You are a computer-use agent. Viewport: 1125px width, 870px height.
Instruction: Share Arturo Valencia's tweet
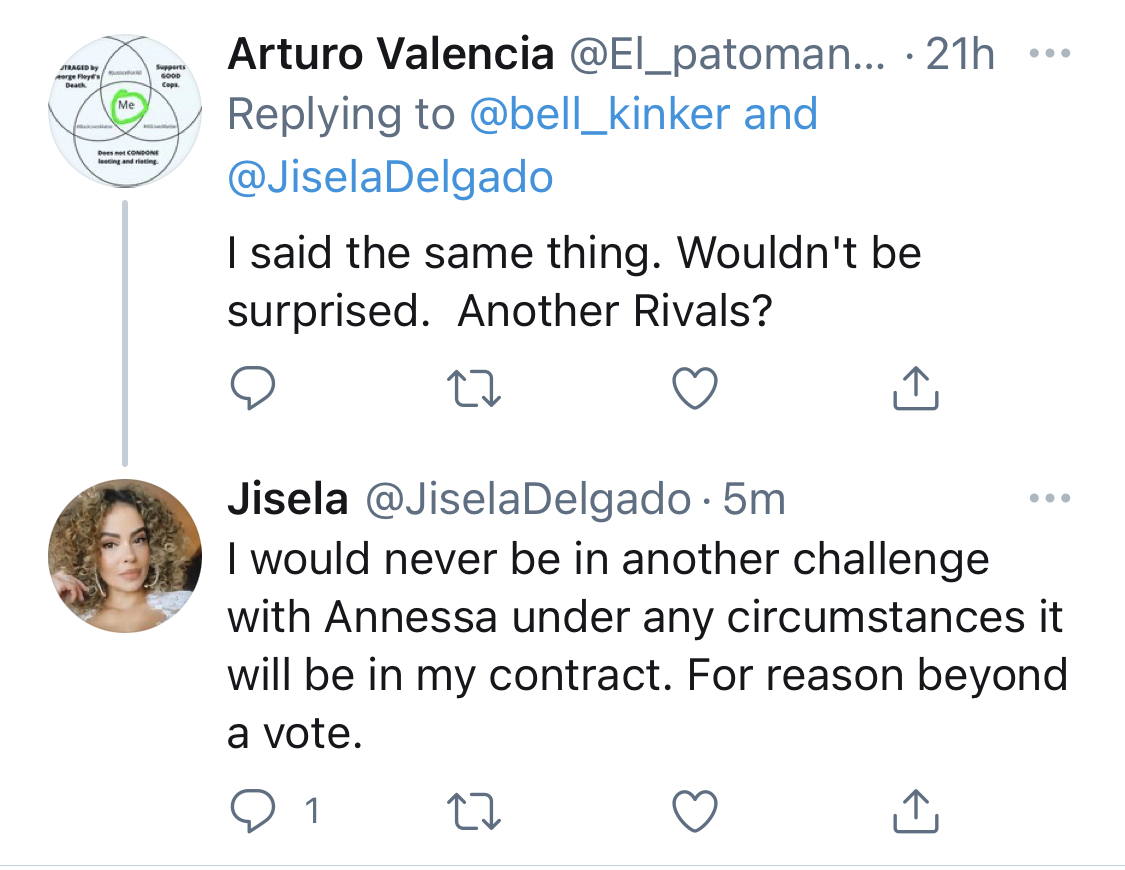[915, 388]
